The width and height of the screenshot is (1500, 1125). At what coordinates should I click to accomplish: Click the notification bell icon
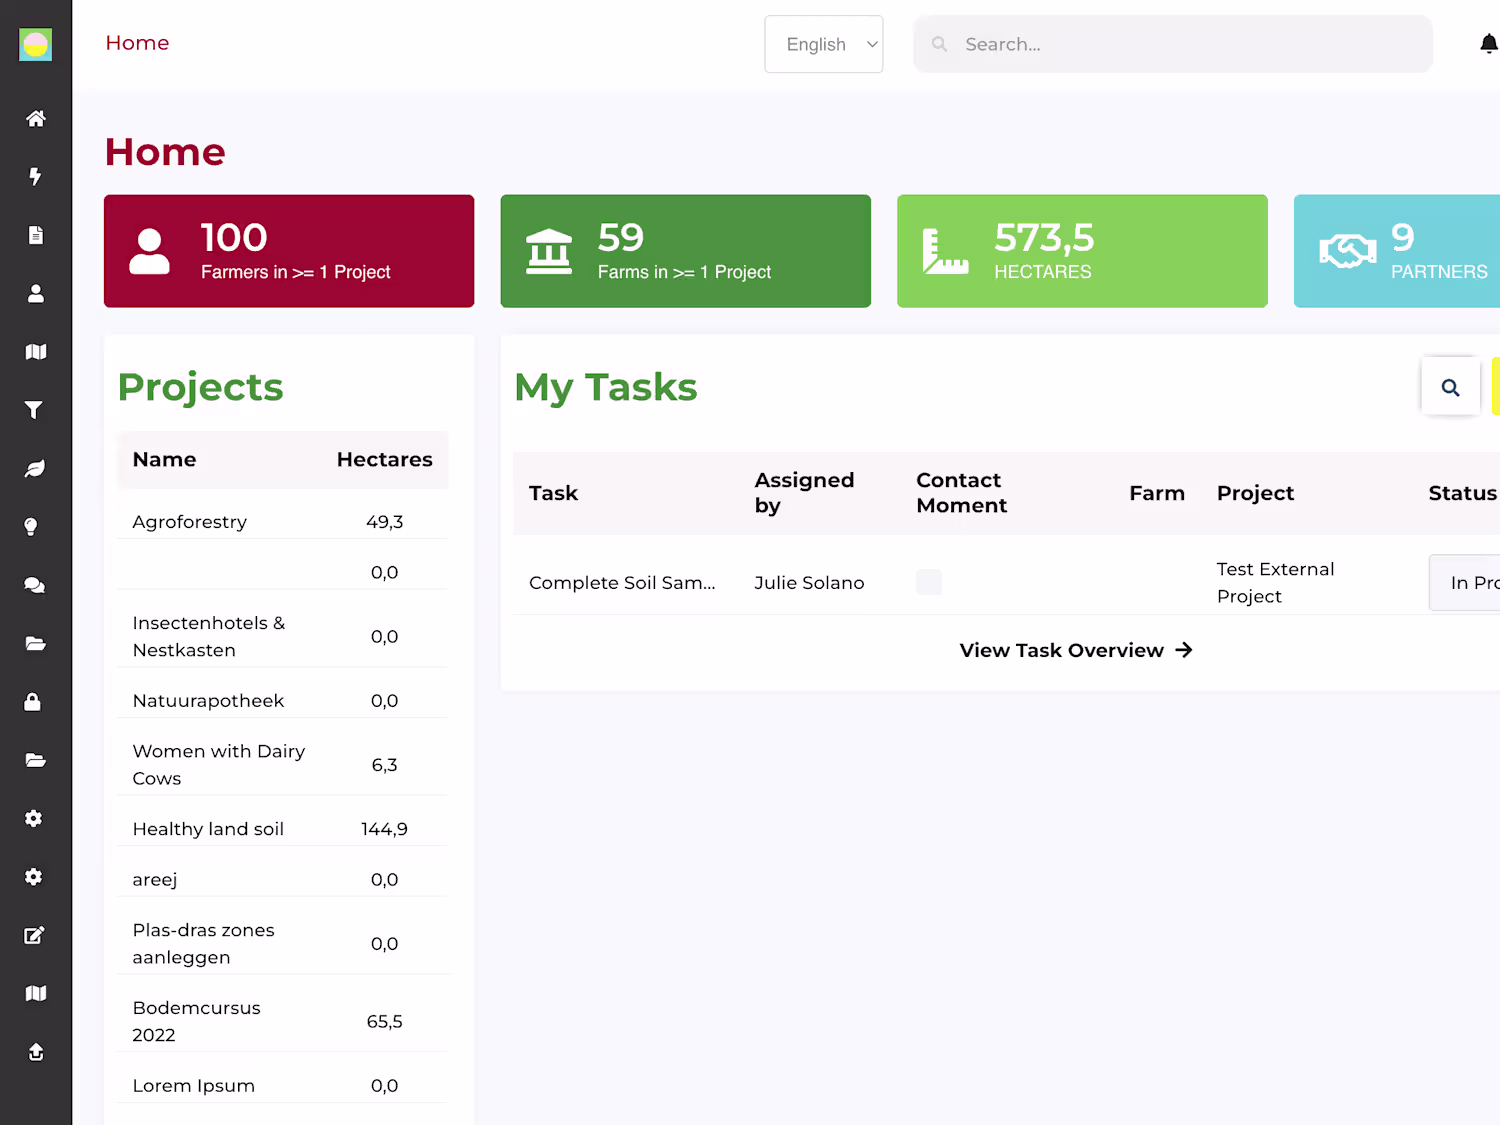tap(1488, 44)
